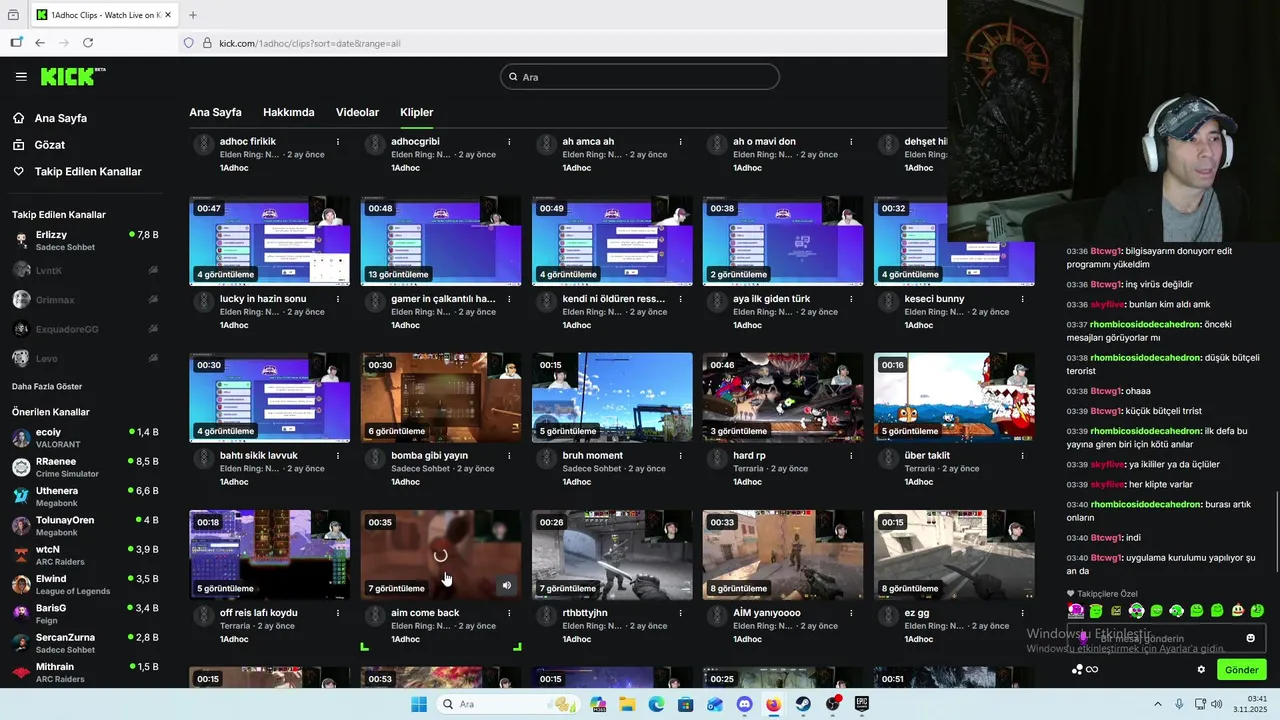Open the kendi ni öldüren clip title
The width and height of the screenshot is (1280, 720).
click(613, 299)
